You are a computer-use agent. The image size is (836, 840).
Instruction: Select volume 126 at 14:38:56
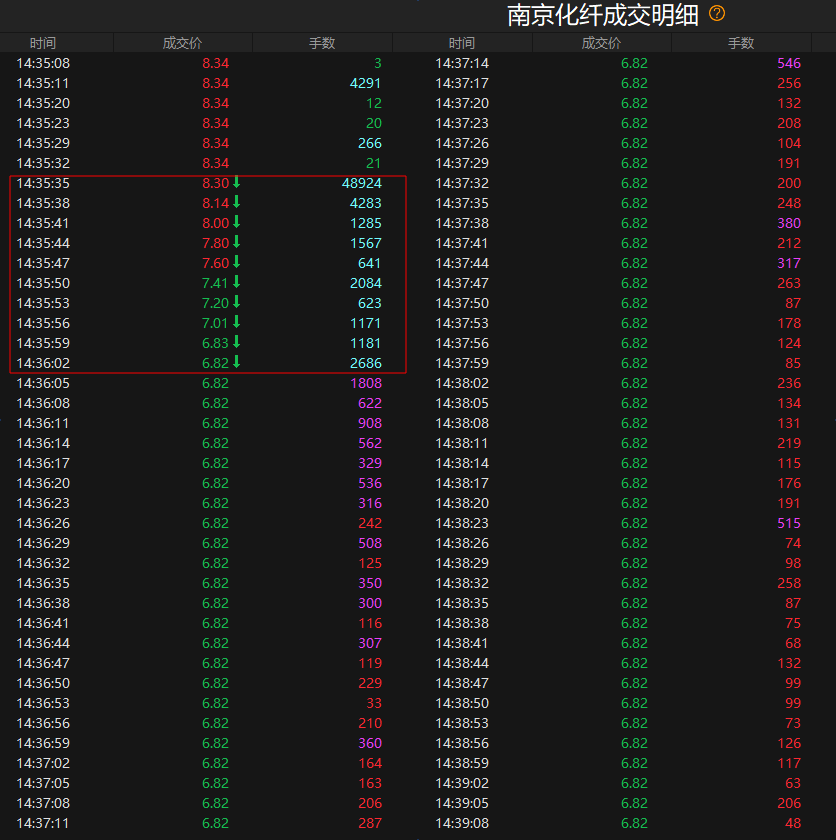point(789,743)
